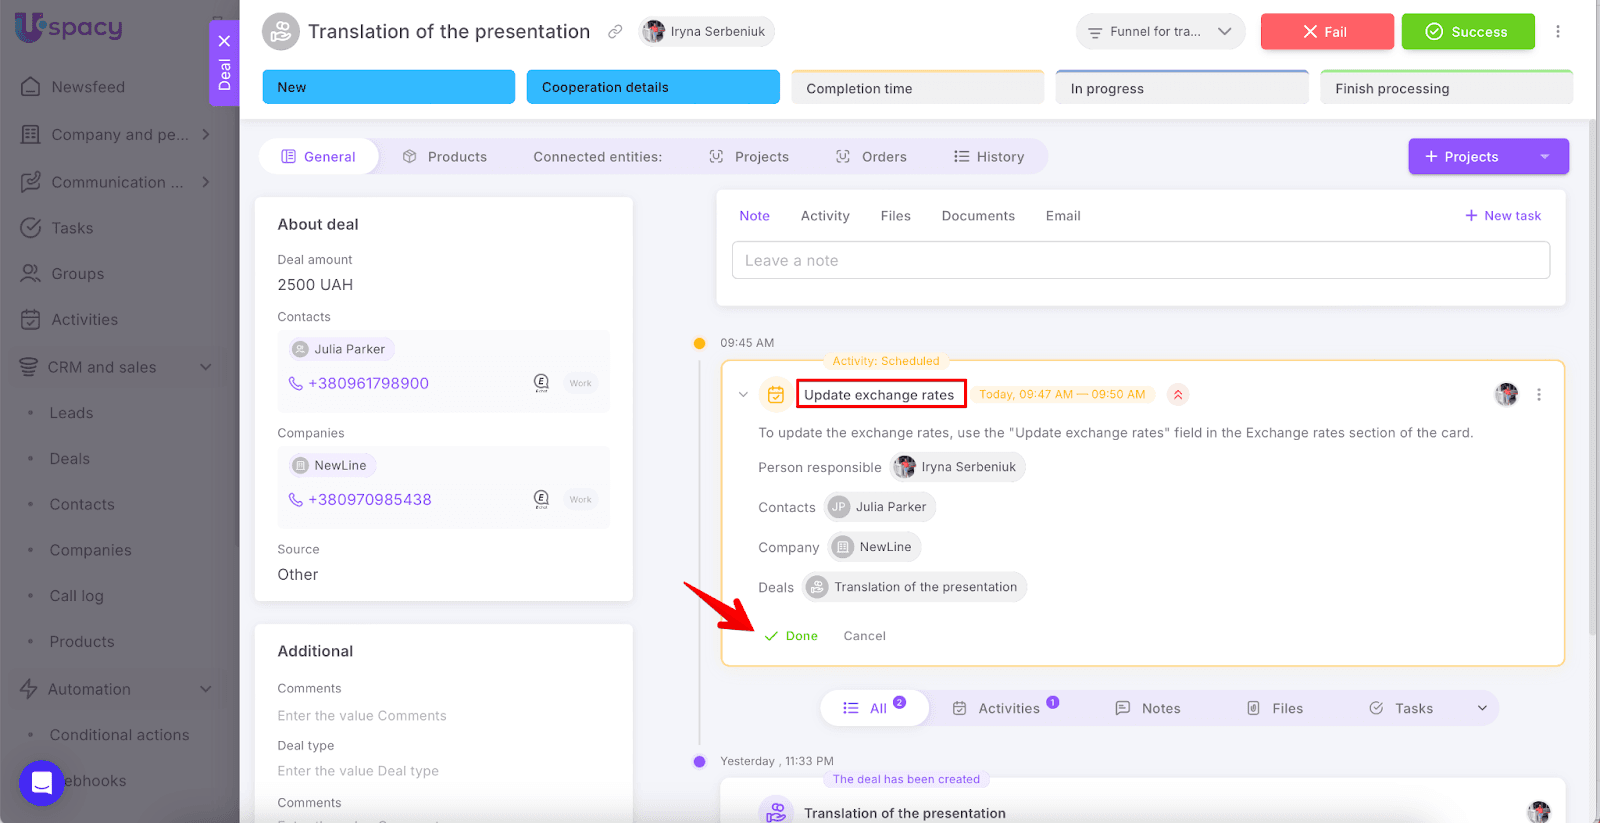
Task: Open the Funnel for tra... dropdown
Action: pyautogui.click(x=1160, y=32)
